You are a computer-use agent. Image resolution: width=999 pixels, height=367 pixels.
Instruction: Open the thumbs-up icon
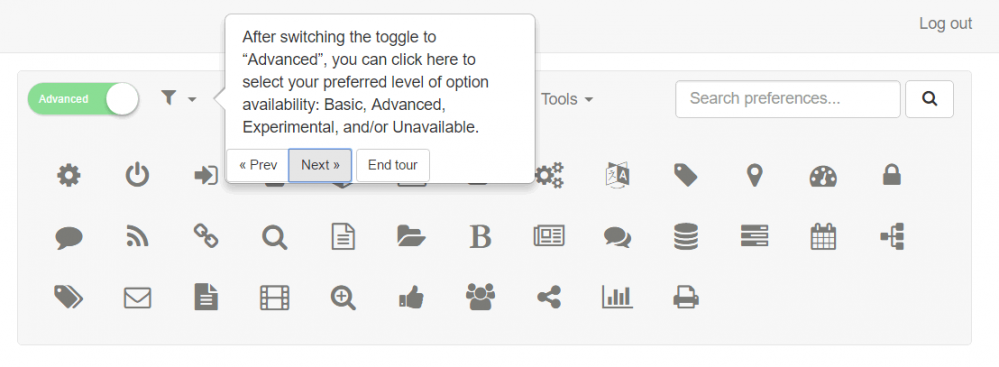412,298
